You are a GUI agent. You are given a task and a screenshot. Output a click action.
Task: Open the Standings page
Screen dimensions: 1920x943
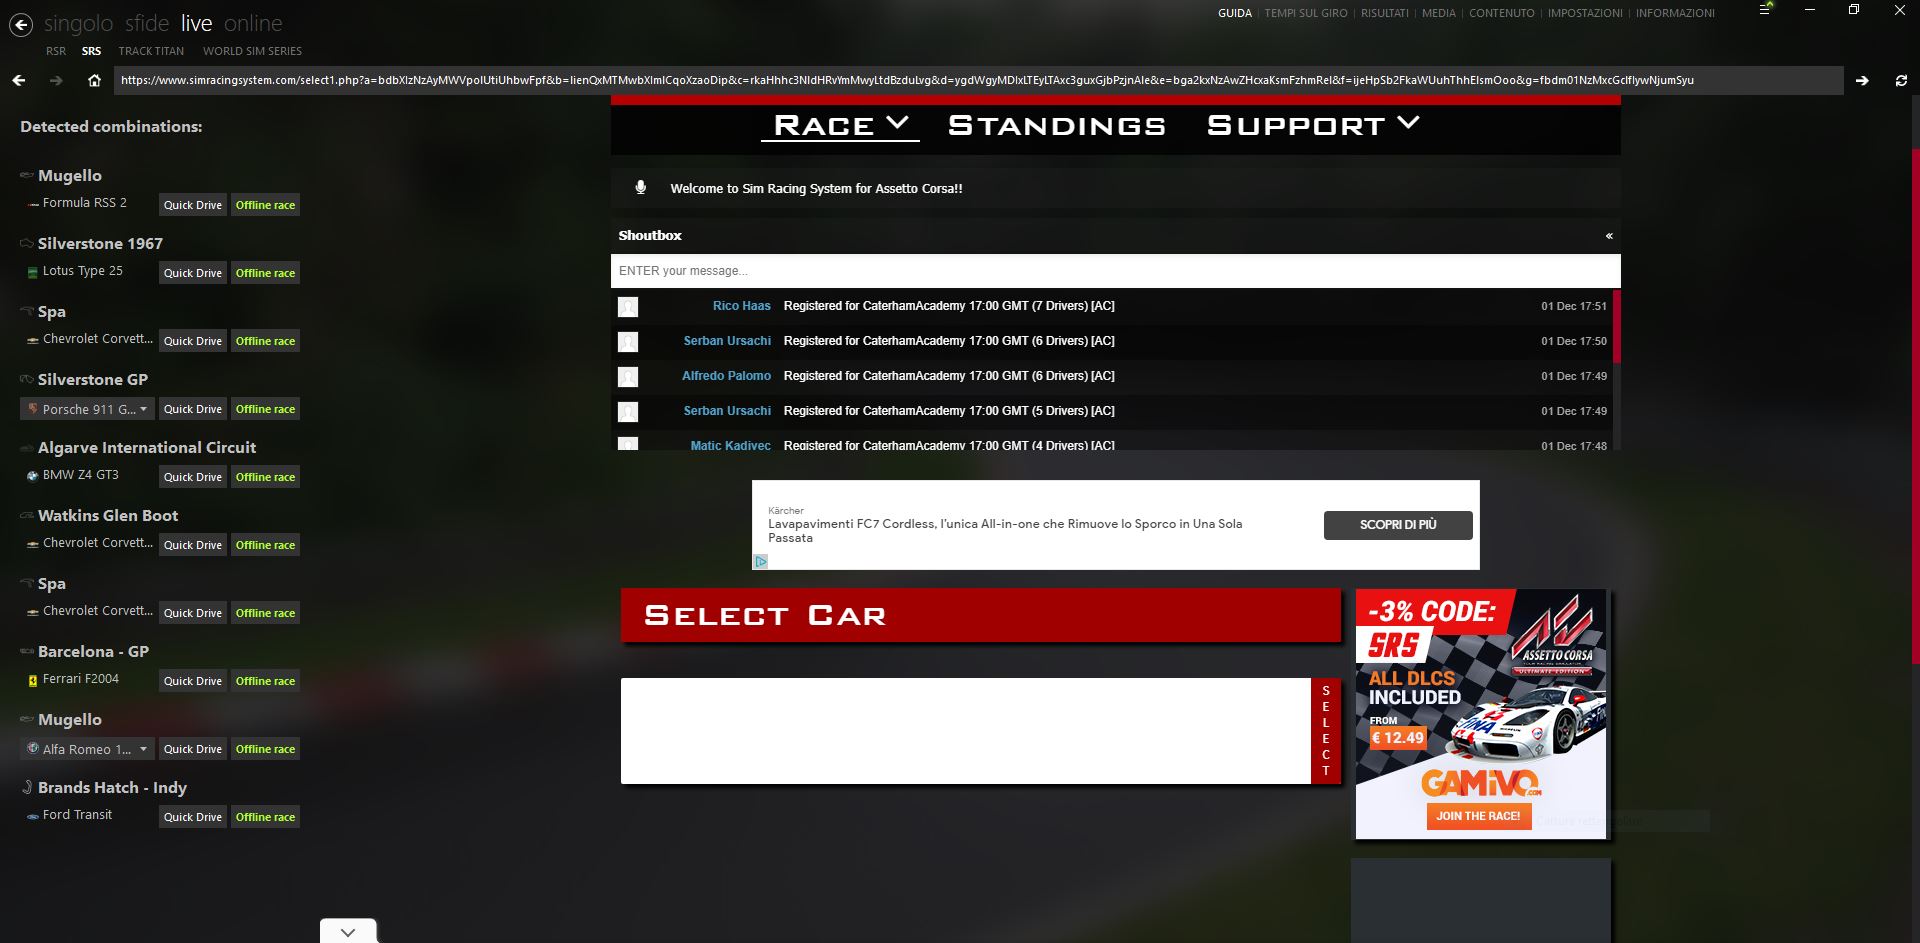point(1057,125)
